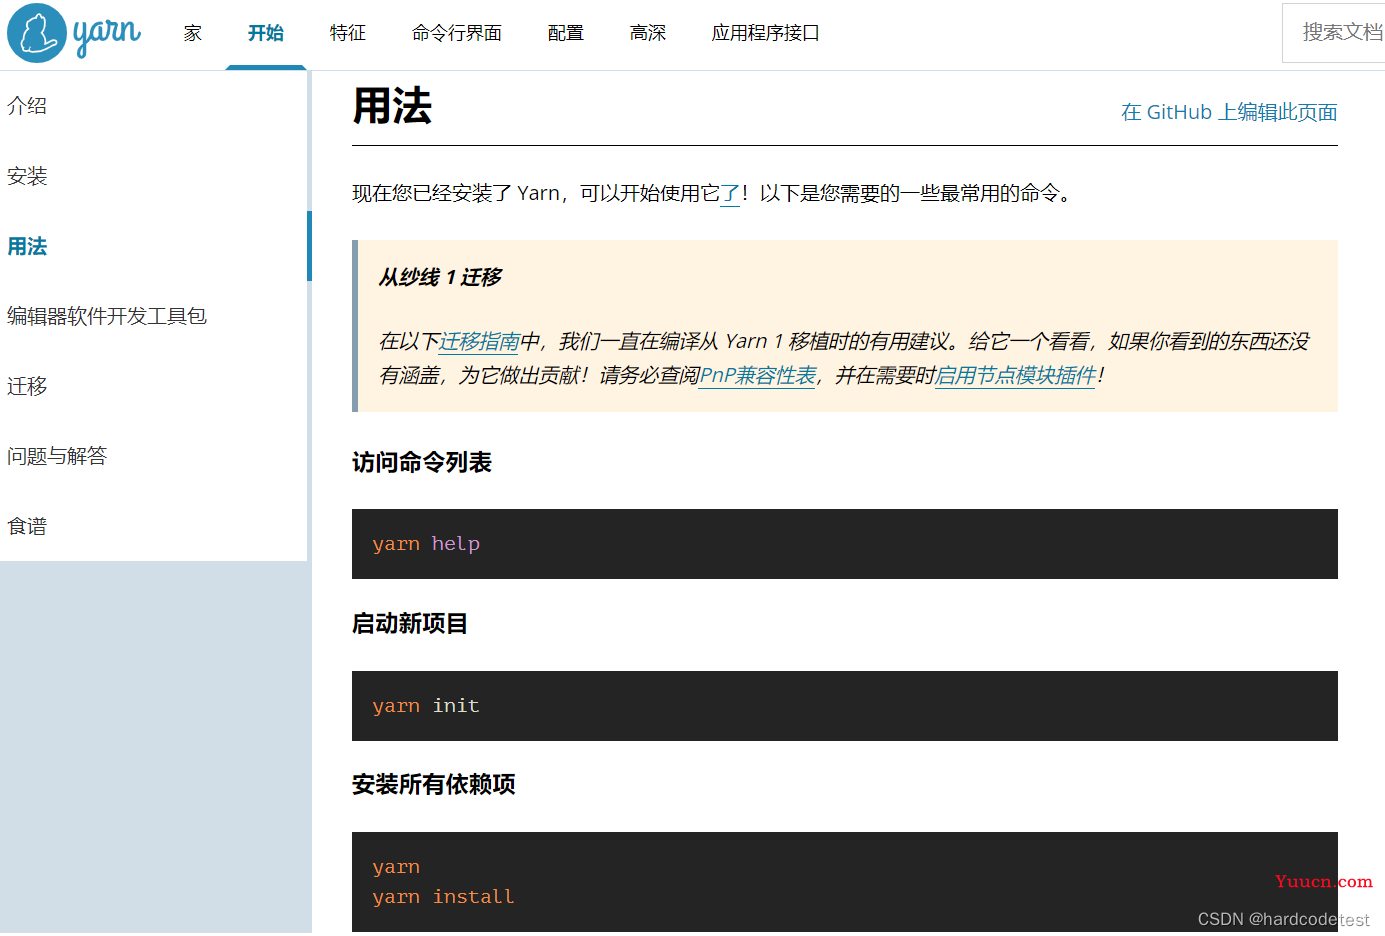The width and height of the screenshot is (1385, 936).
Task: Click the 访问命令列表 heading
Action: [422, 462]
